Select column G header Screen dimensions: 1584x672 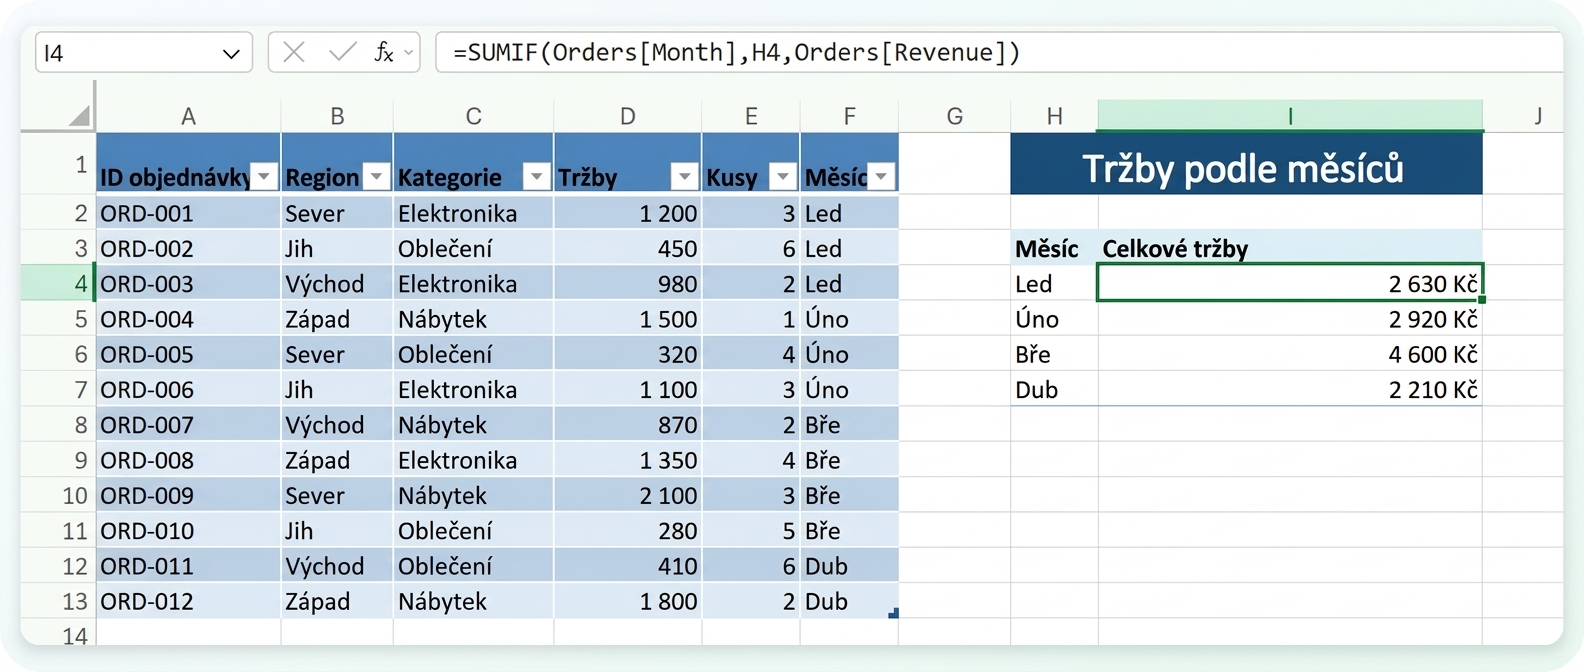955,116
